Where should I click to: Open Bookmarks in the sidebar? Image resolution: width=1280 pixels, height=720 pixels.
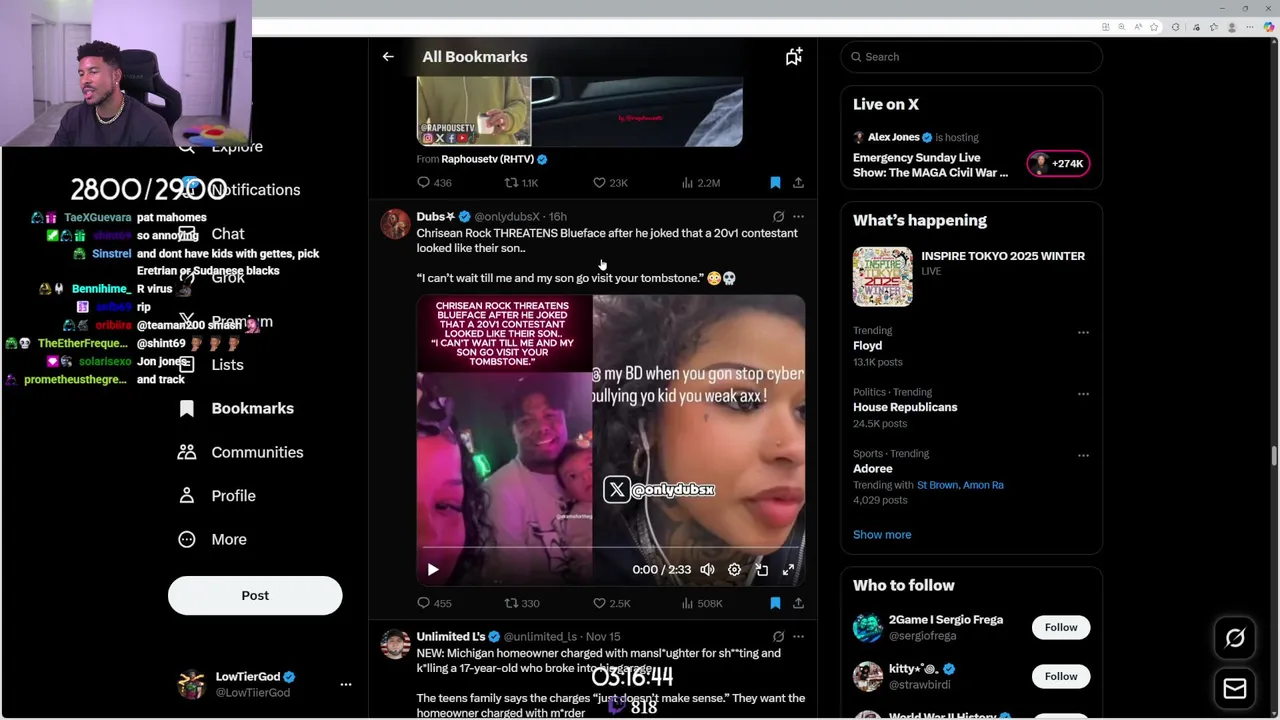(x=236, y=408)
